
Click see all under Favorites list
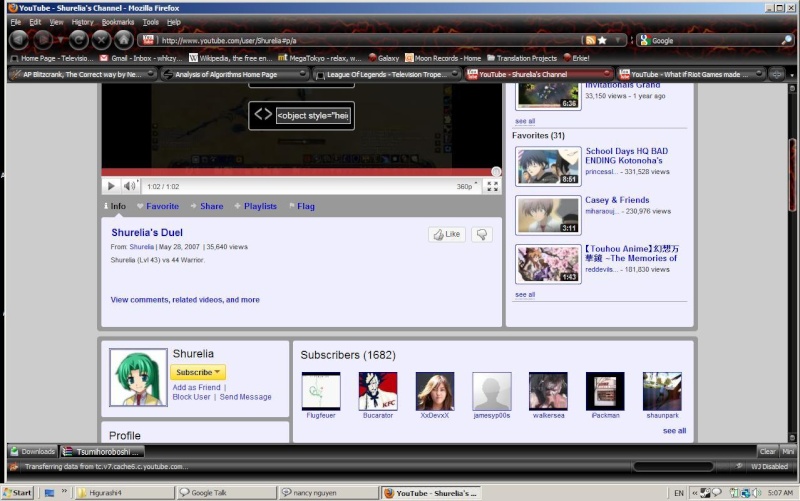pyautogui.click(x=525, y=294)
